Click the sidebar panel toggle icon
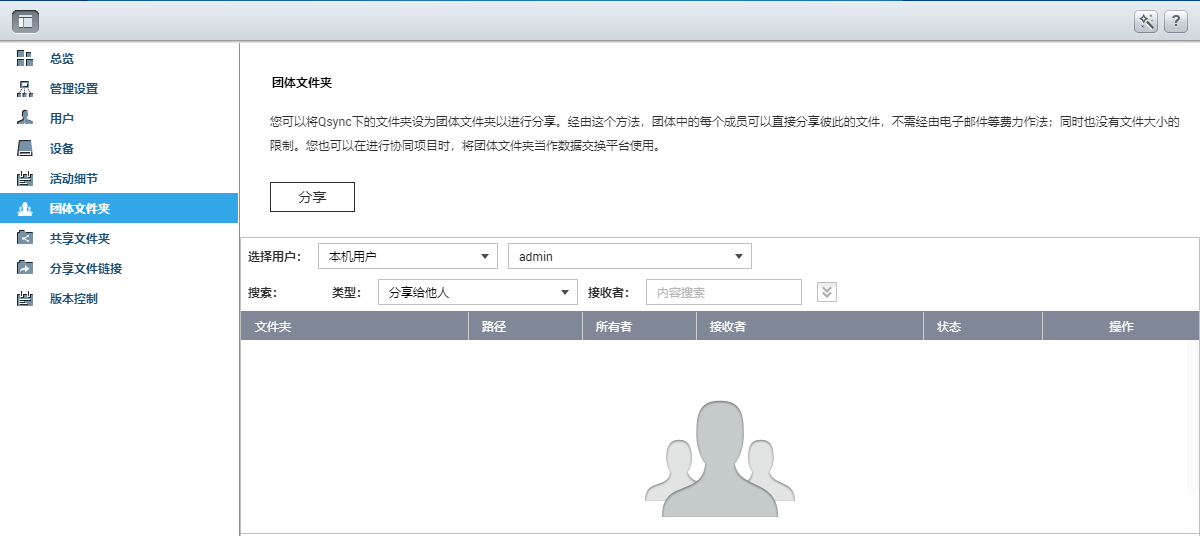 coord(26,20)
